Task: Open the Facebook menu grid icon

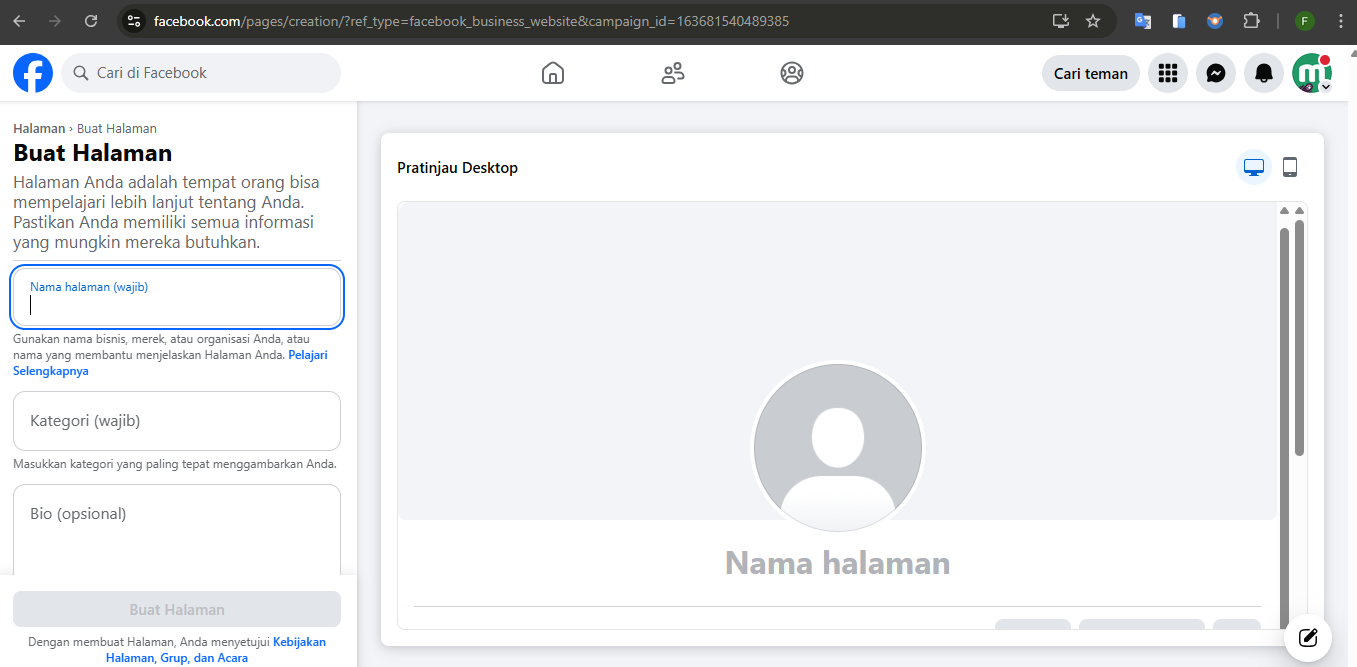Action: click(x=1167, y=73)
